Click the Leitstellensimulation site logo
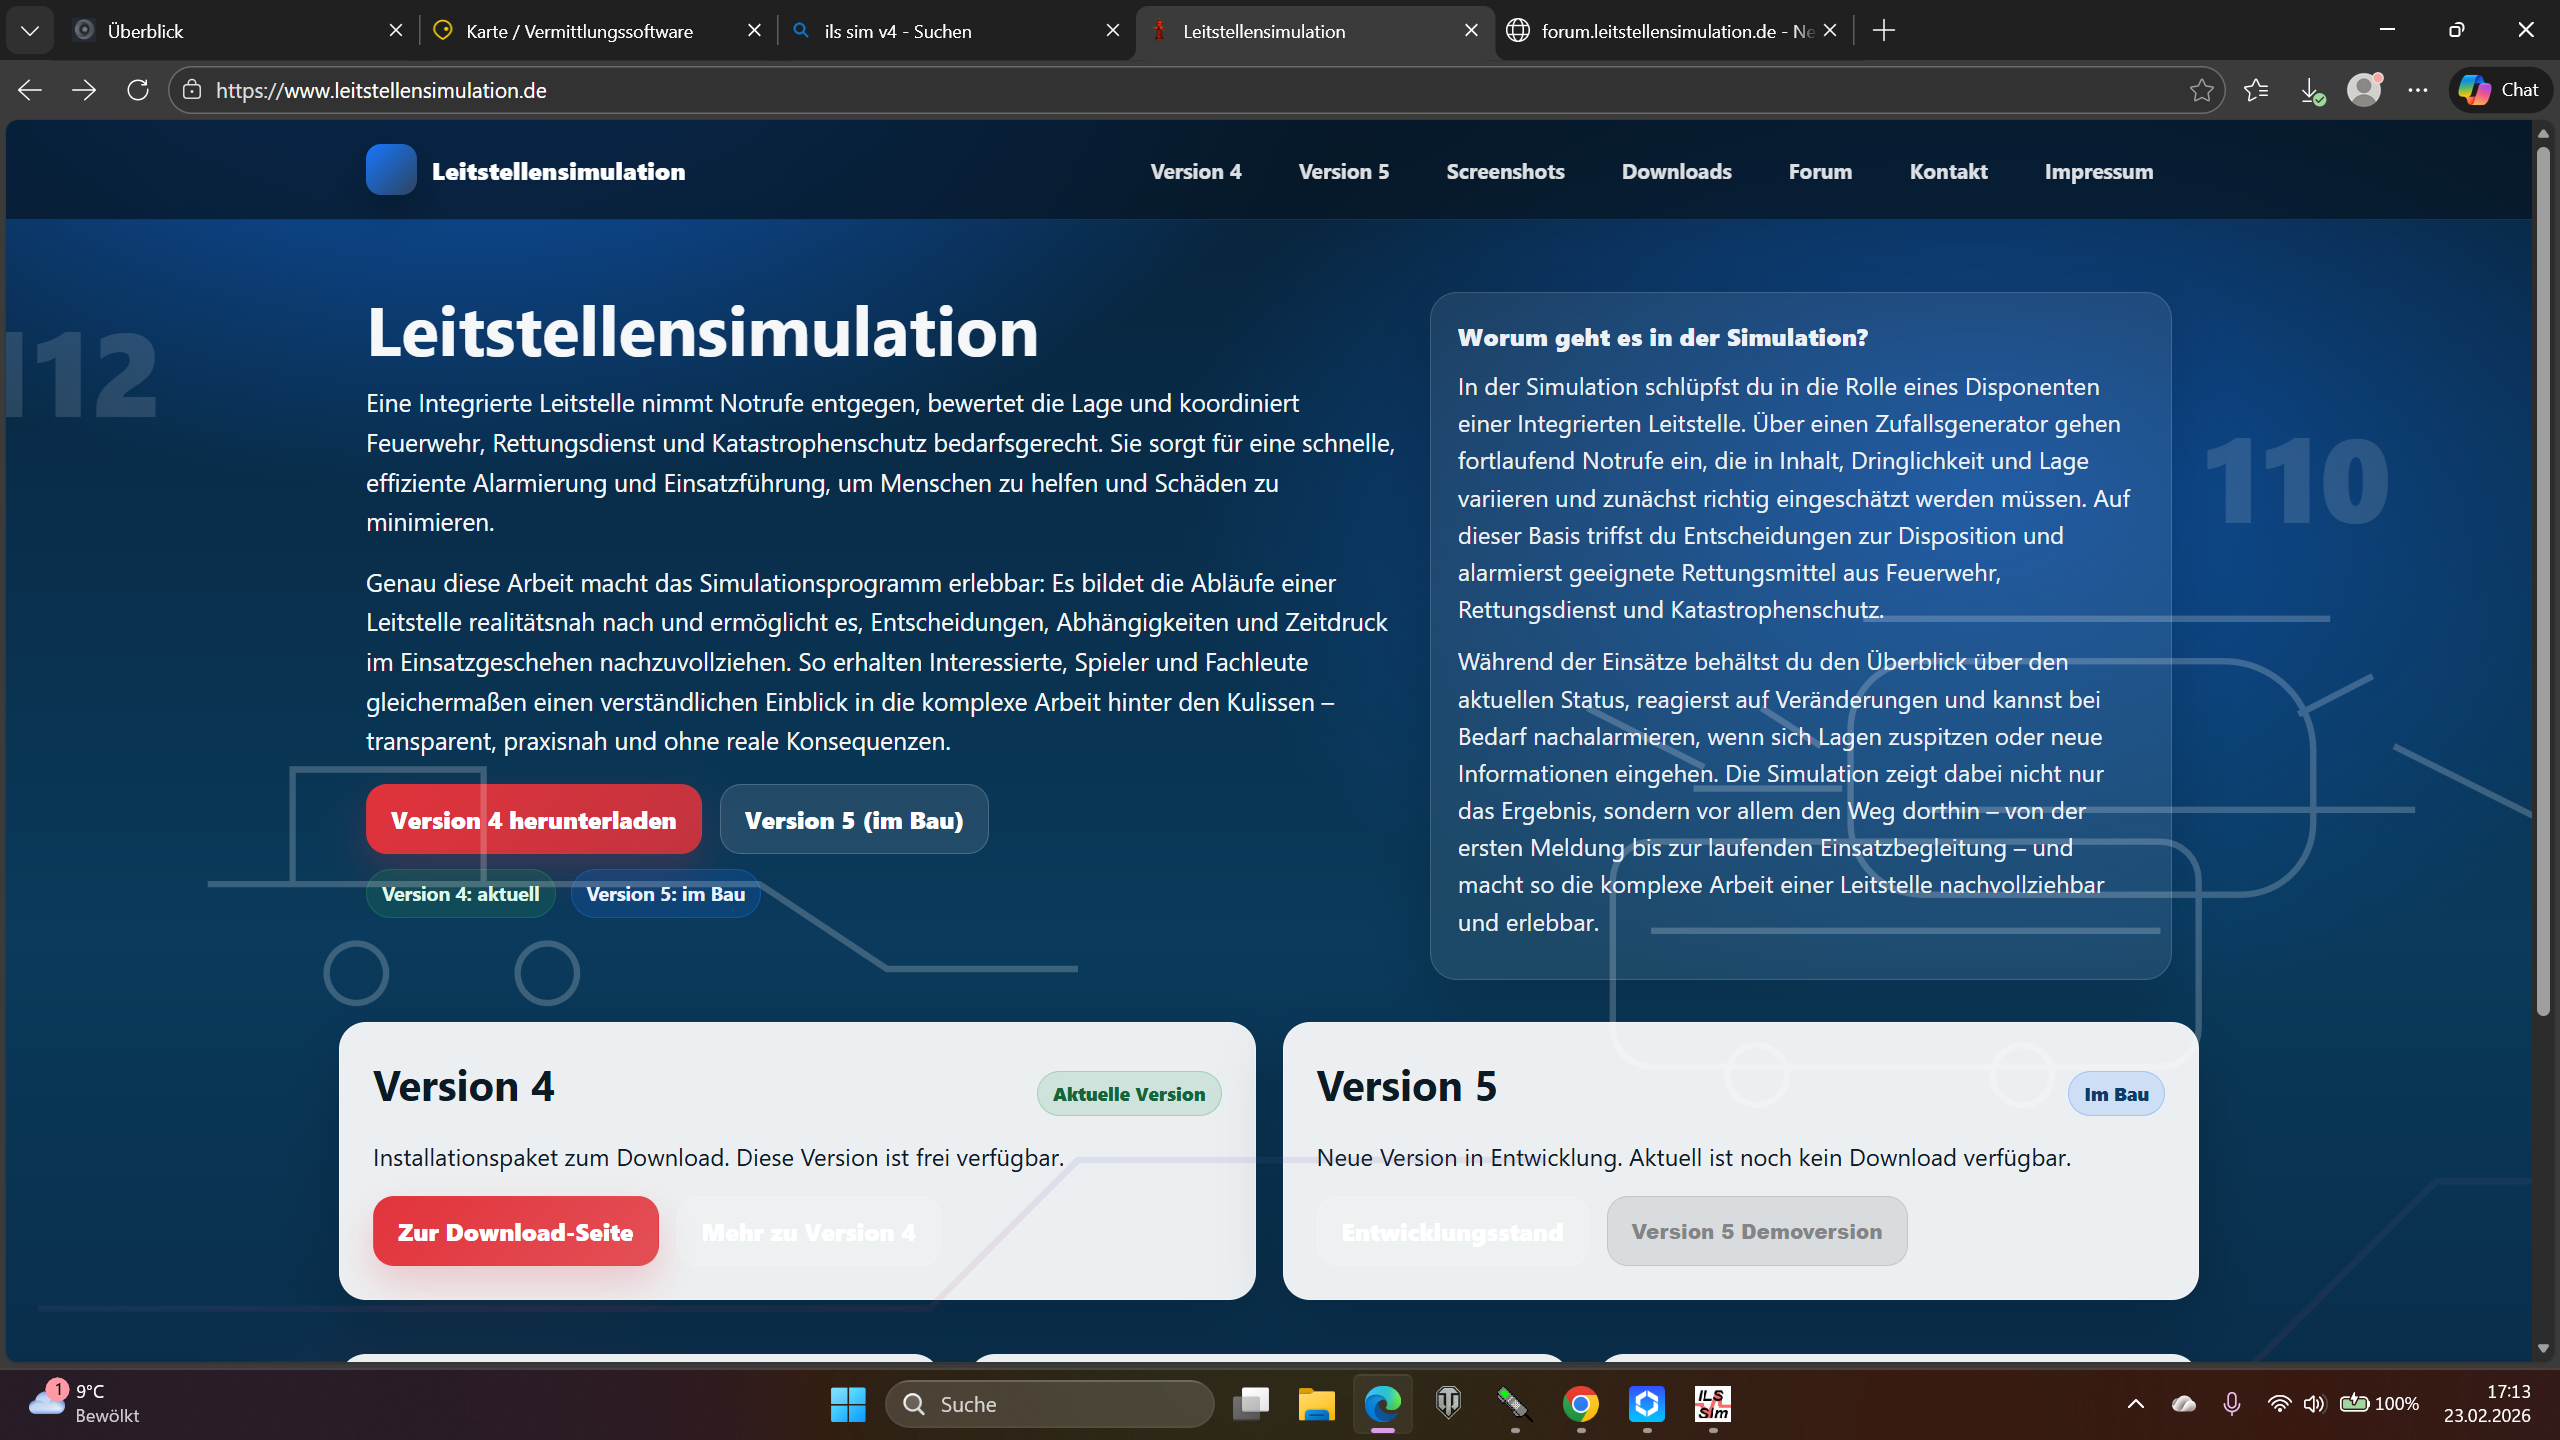This screenshot has width=2560, height=1440. tap(526, 170)
